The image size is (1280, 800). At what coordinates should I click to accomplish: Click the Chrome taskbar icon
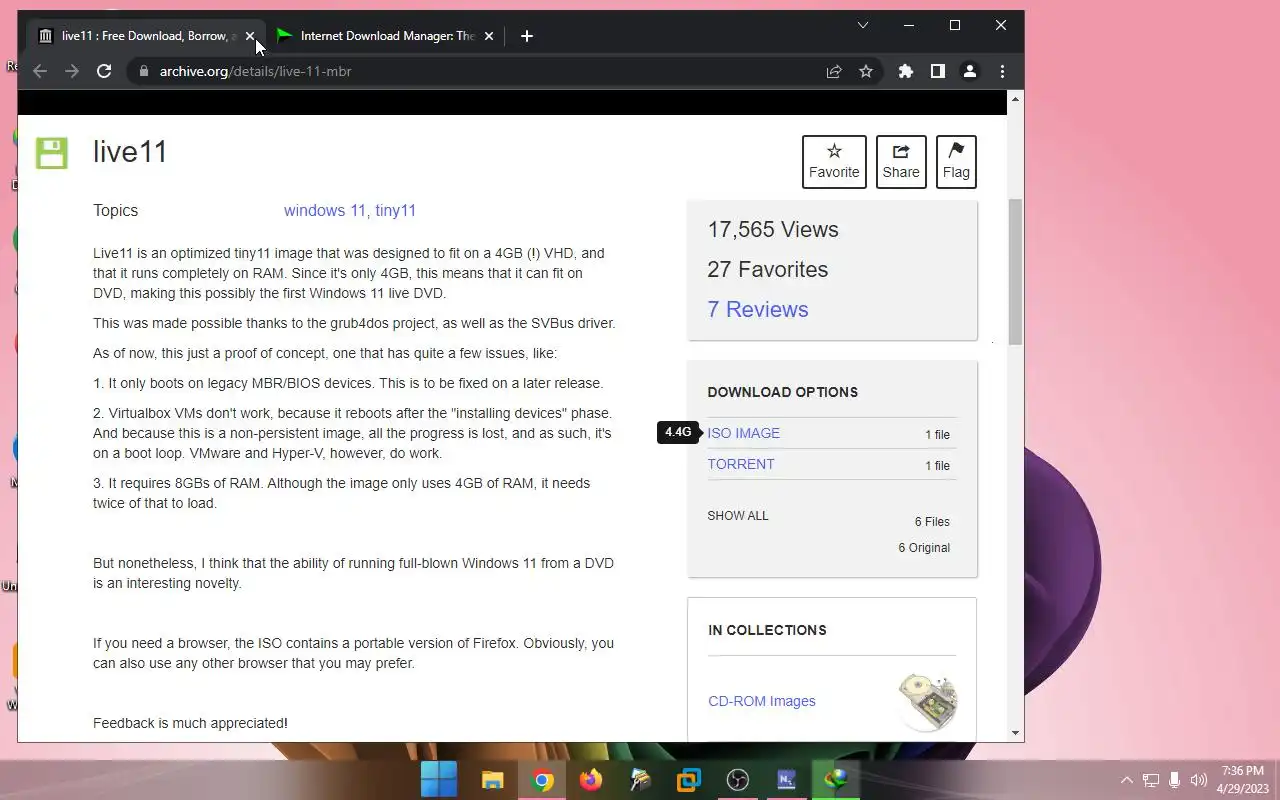click(542, 779)
